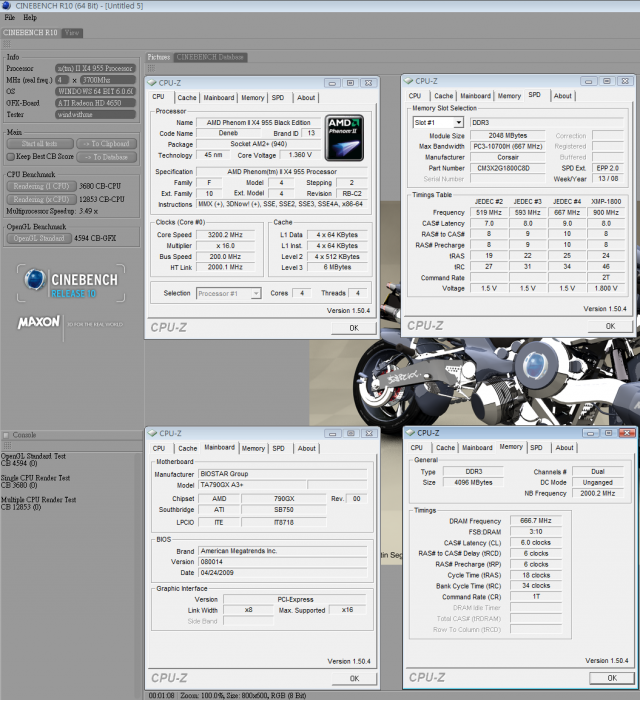Image resolution: width=640 pixels, height=701 pixels.
Task: Close the bottom-right Memory CPU-Z window
Action: [627, 433]
